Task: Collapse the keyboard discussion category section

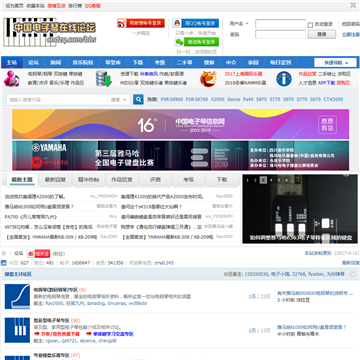Action: [352, 274]
